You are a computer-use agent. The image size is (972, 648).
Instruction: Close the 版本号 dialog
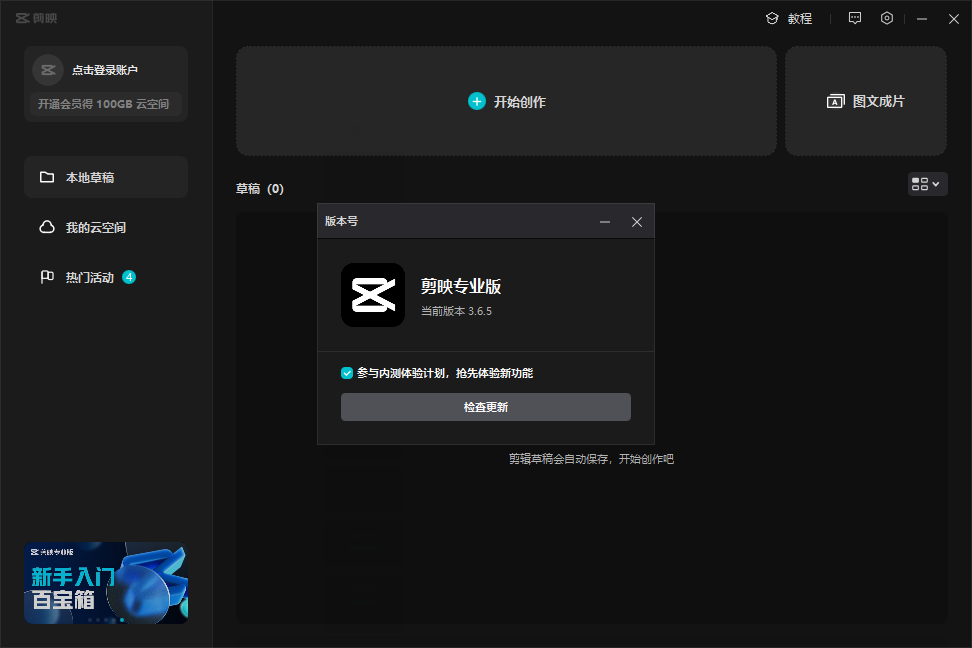[x=637, y=222]
